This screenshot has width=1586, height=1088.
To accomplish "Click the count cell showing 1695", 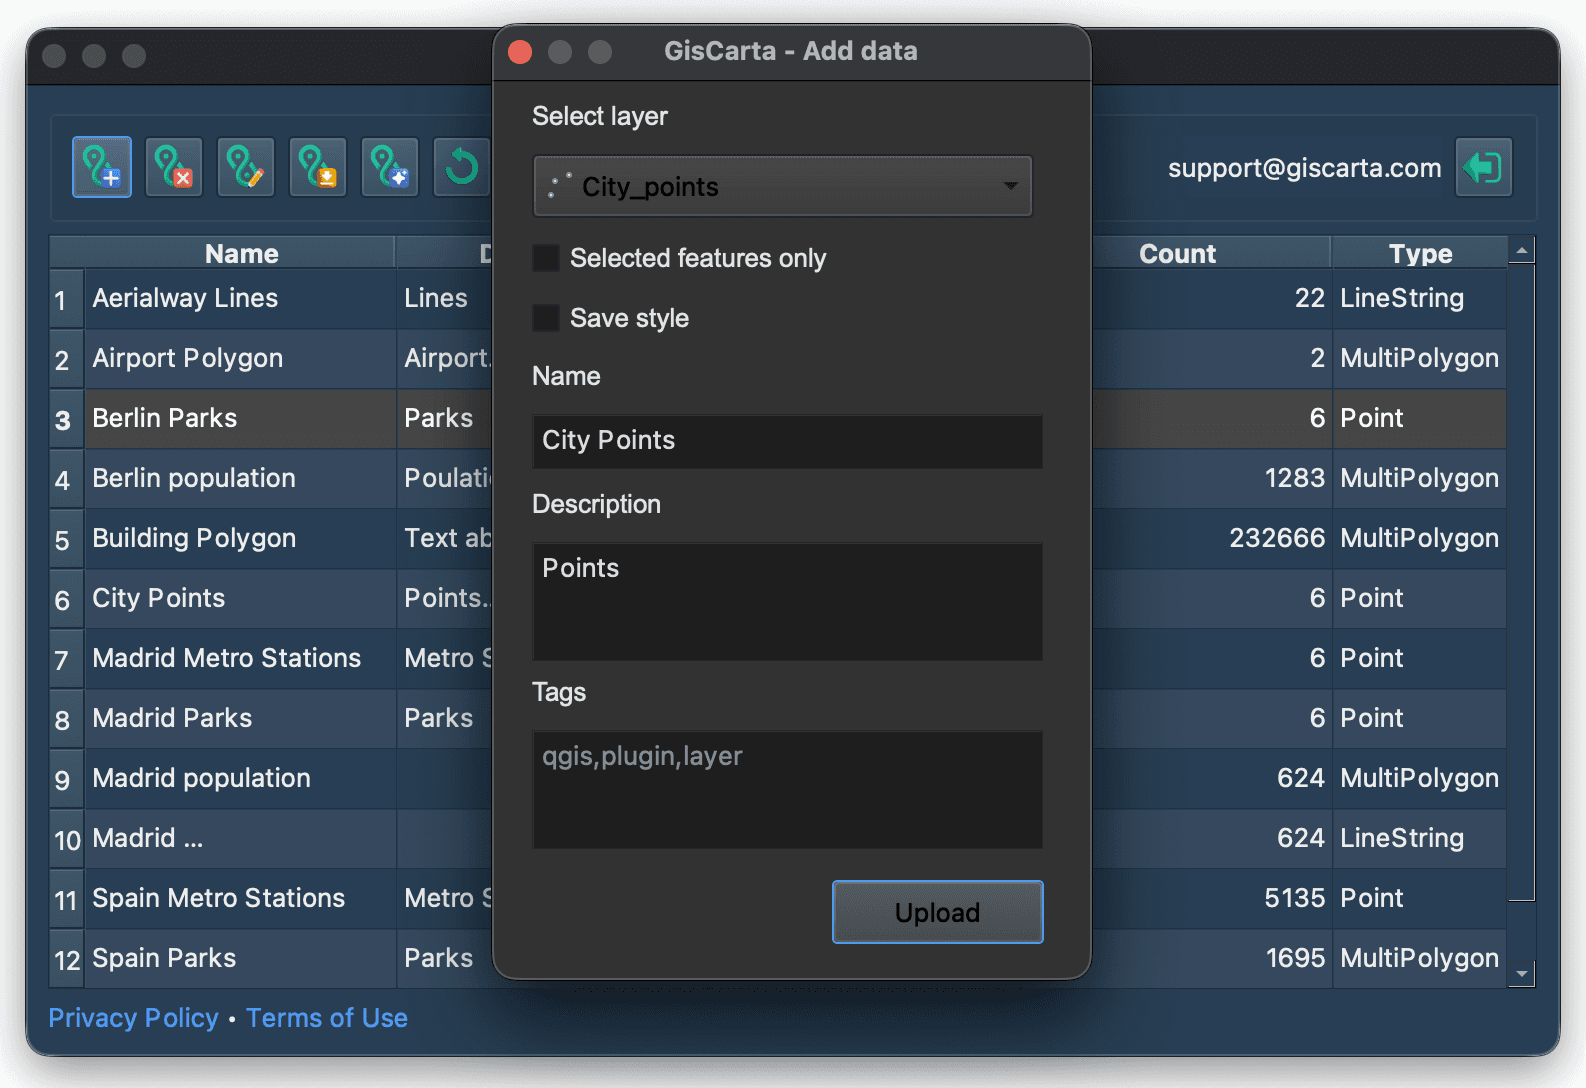I will (1296, 958).
